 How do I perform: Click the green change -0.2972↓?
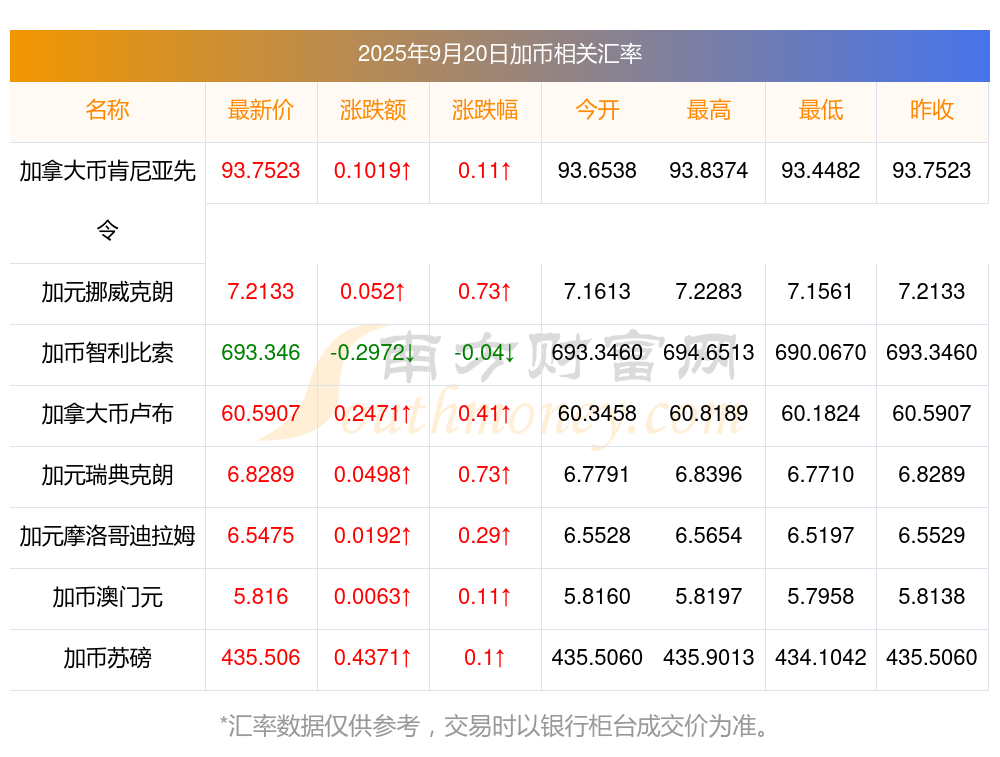[x=373, y=352]
